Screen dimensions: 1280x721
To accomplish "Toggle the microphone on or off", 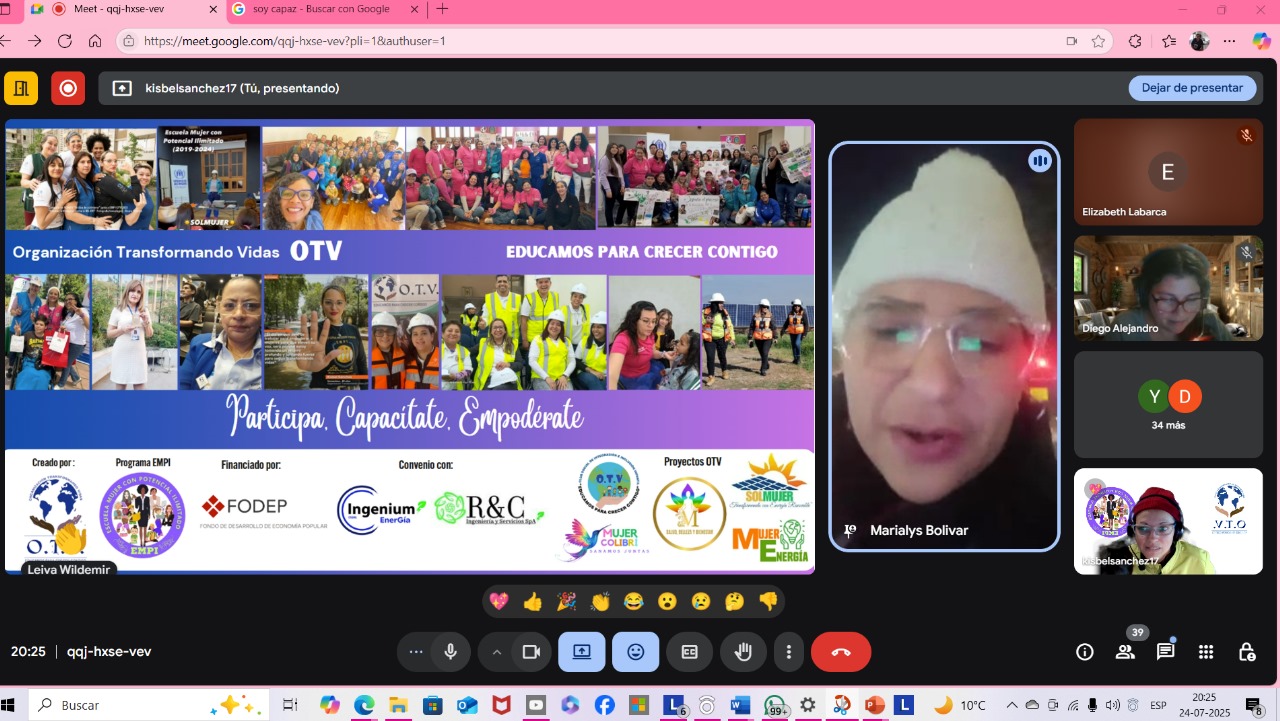I will (451, 652).
